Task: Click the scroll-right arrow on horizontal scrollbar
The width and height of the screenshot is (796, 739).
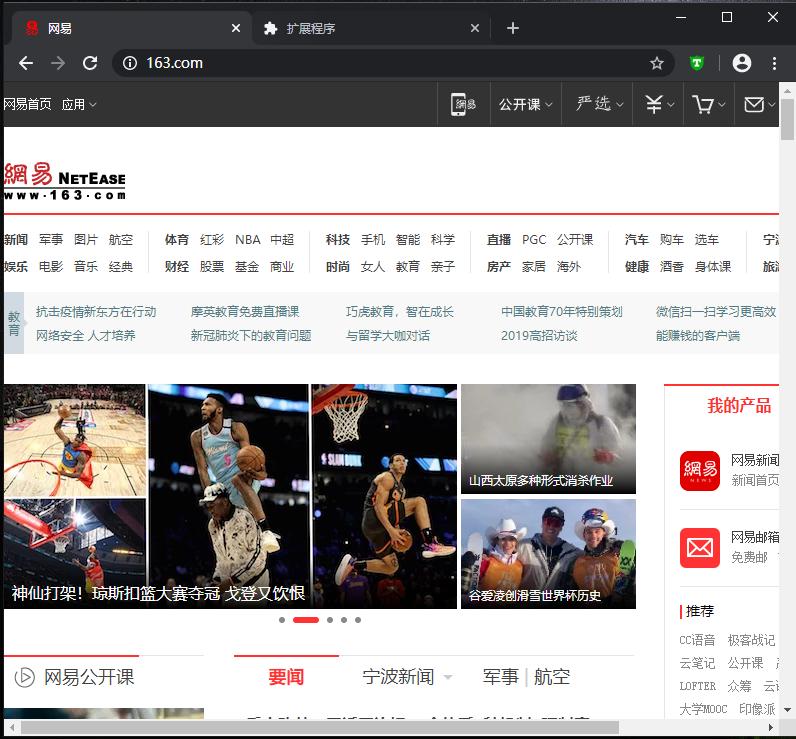Action: pyautogui.click(x=771, y=727)
